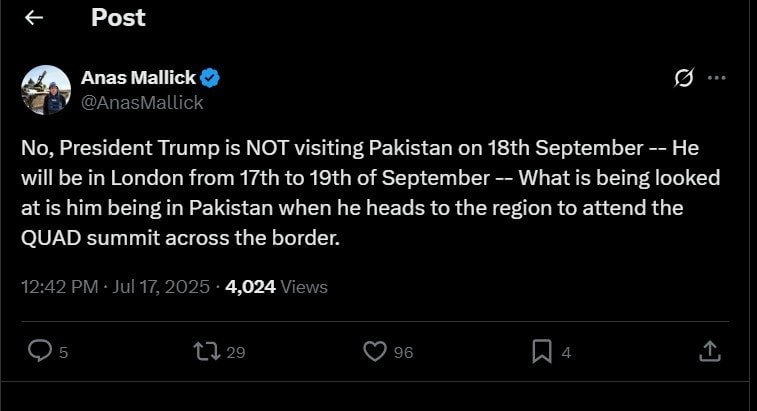
Task: Open the three-dot More menu
Action: 716,78
